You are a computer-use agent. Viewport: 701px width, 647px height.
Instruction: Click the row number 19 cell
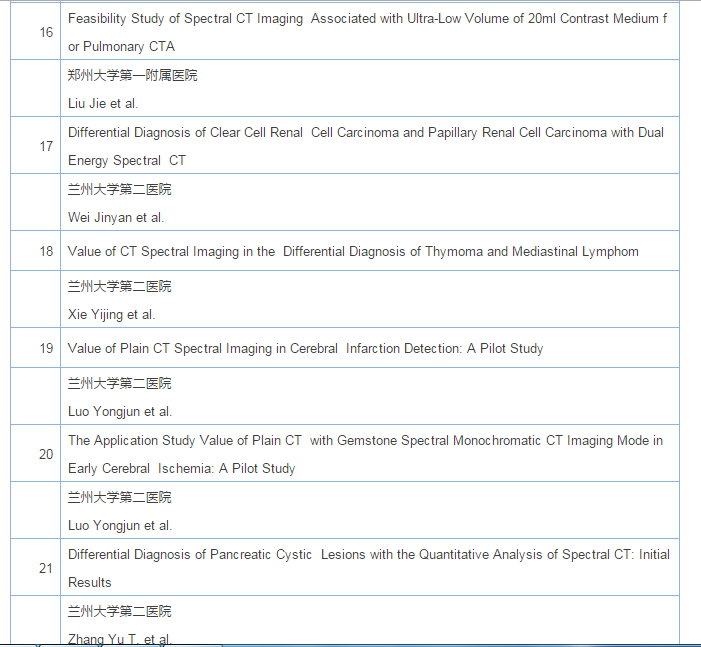pyautogui.click(x=46, y=349)
